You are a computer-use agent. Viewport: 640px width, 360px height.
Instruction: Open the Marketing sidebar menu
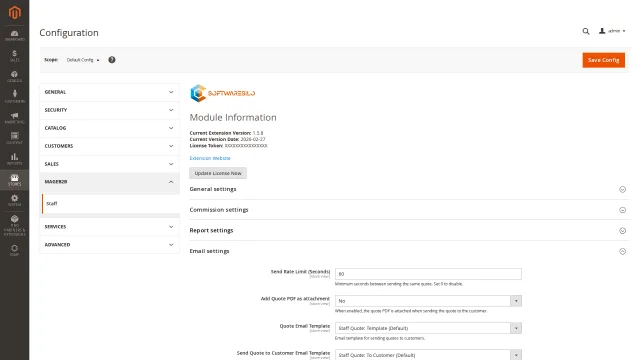click(15, 118)
